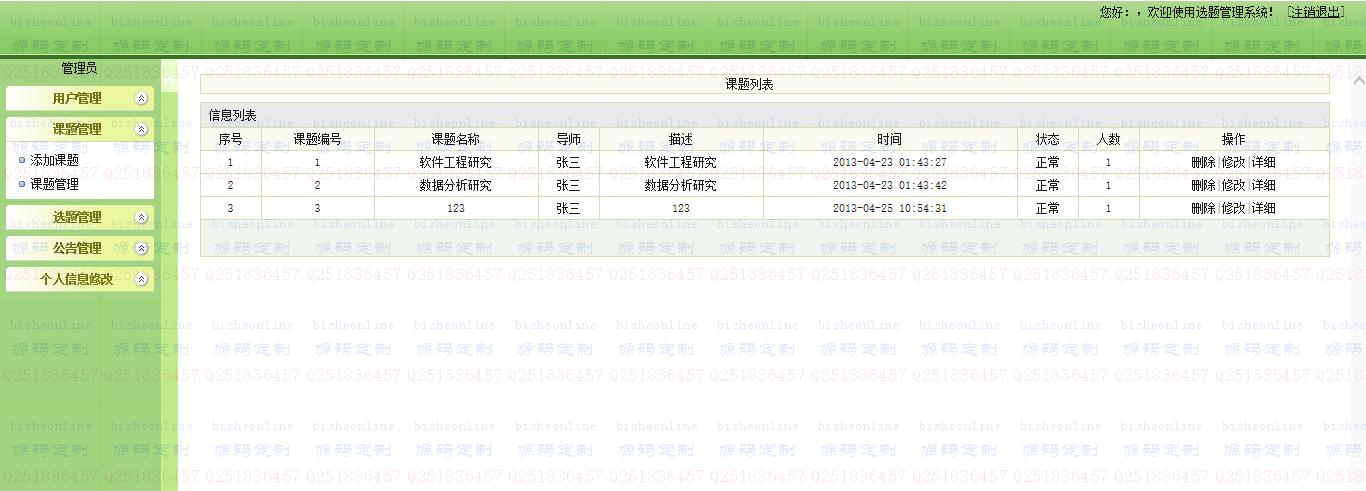View details of 软件工程研究 topic
1366x491 pixels.
[x=1264, y=162]
